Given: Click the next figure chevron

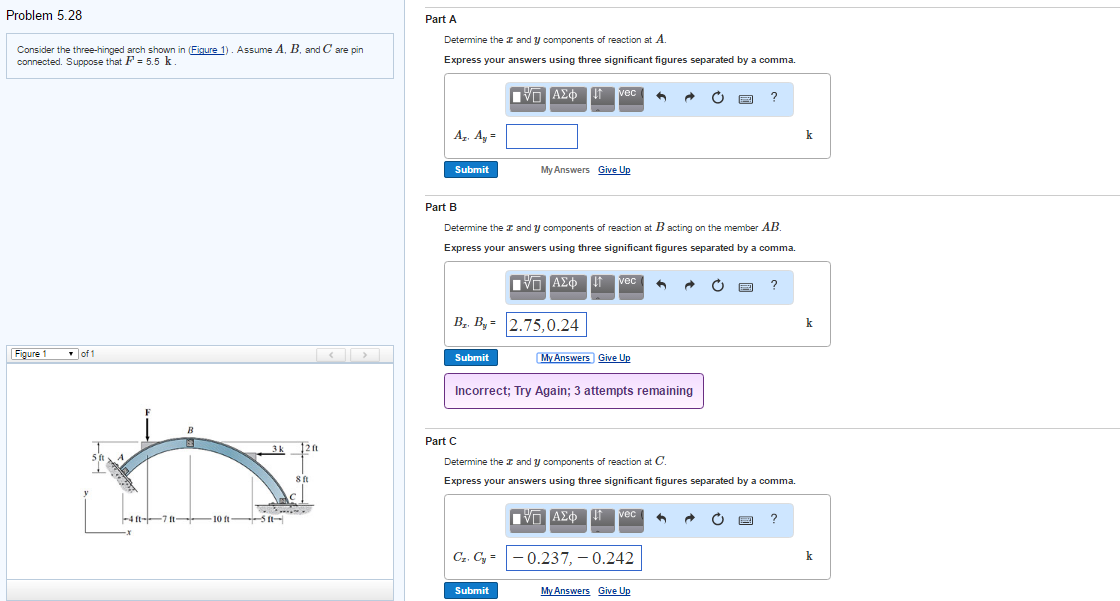Looking at the screenshot, I should (x=365, y=353).
